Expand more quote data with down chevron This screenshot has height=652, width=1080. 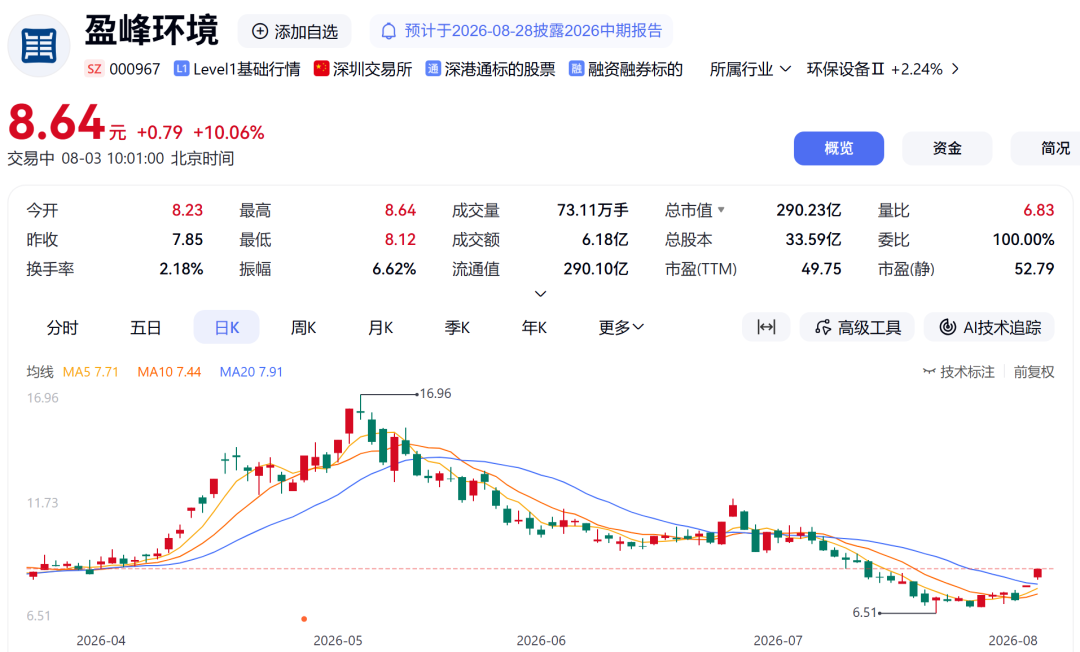coord(541,294)
